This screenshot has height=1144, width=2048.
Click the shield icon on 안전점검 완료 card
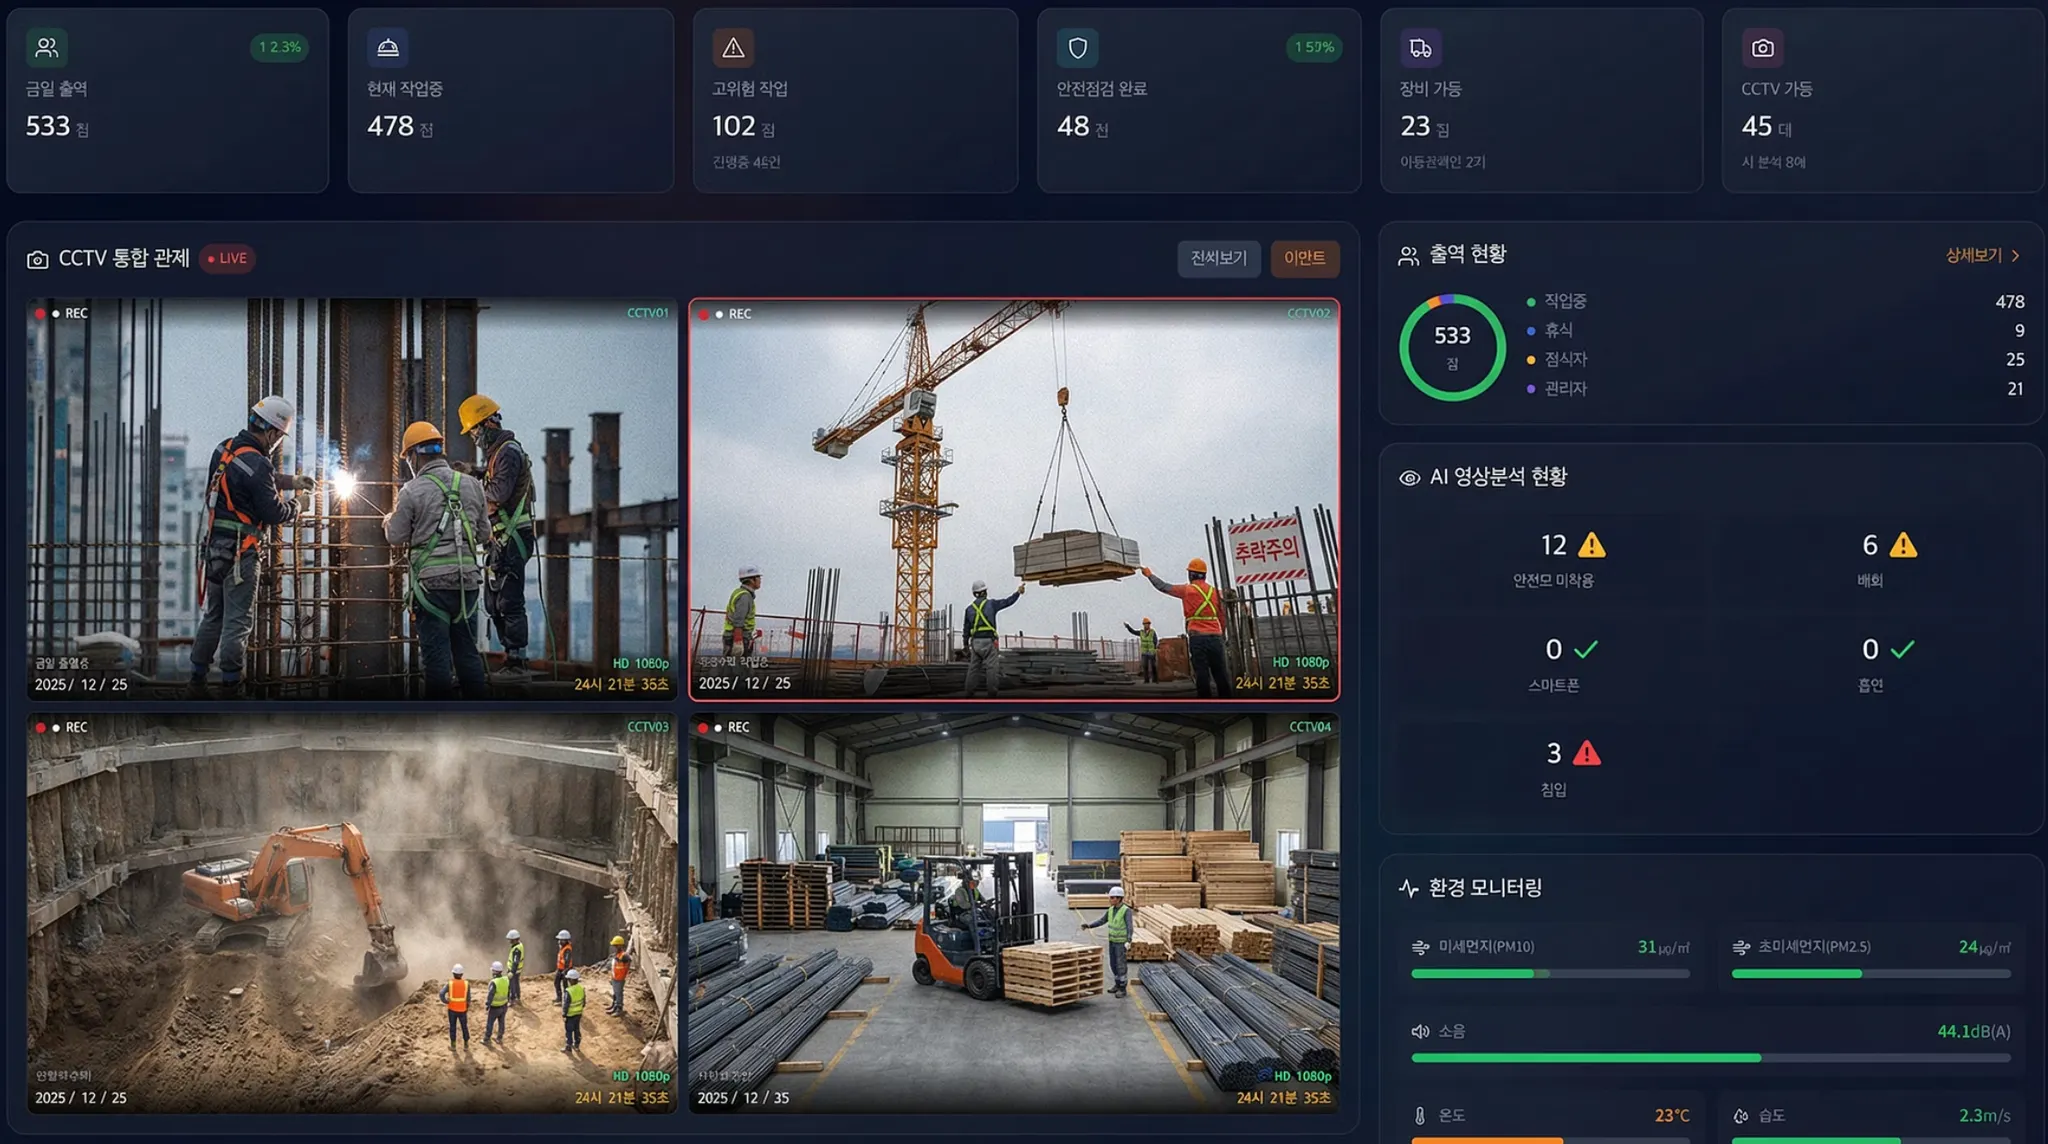coord(1077,47)
